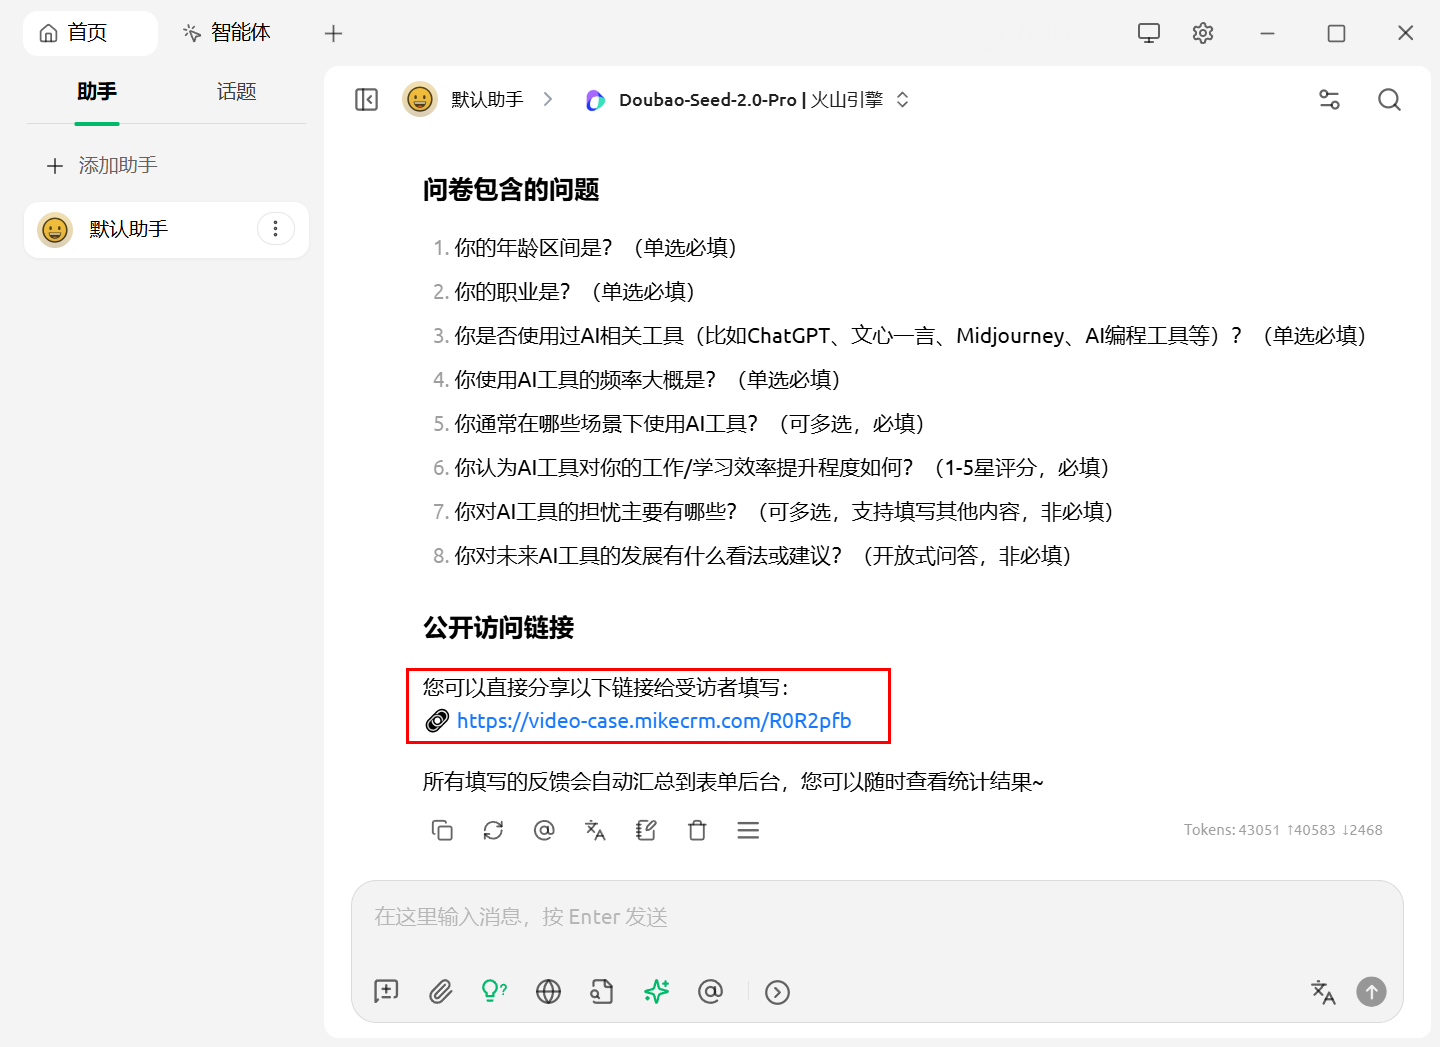Screen dimensions: 1440x1047
Task: Switch to the 话题 tab
Action: pos(236,92)
